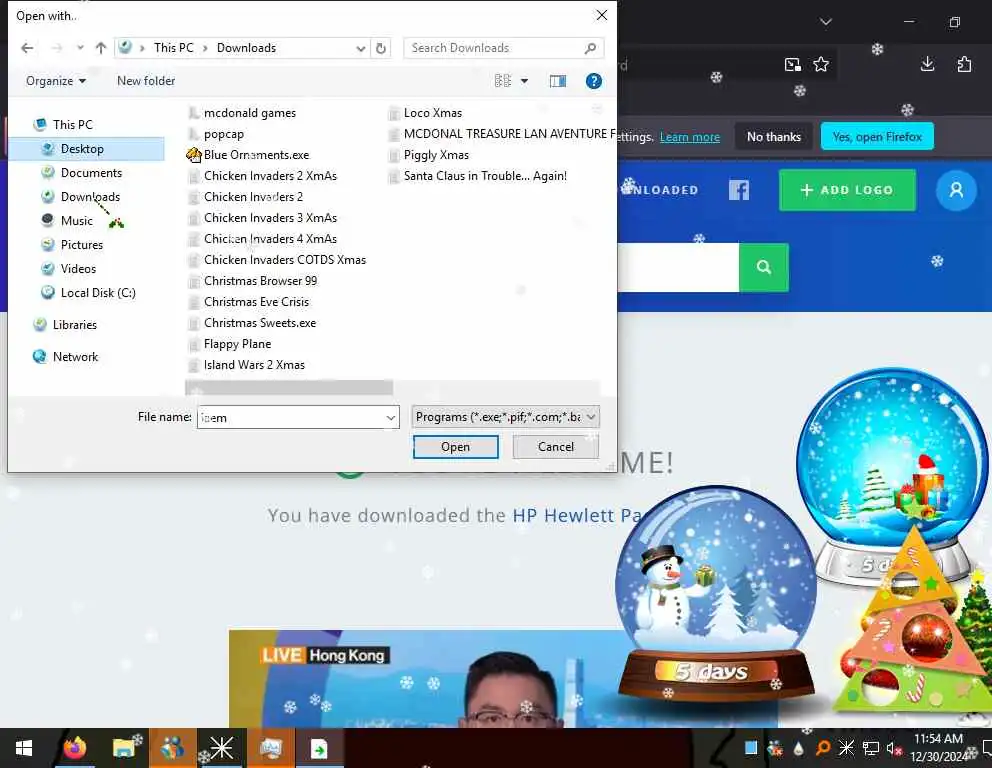Click the Facebook icon on the website
This screenshot has width=992, height=768.
739,190
